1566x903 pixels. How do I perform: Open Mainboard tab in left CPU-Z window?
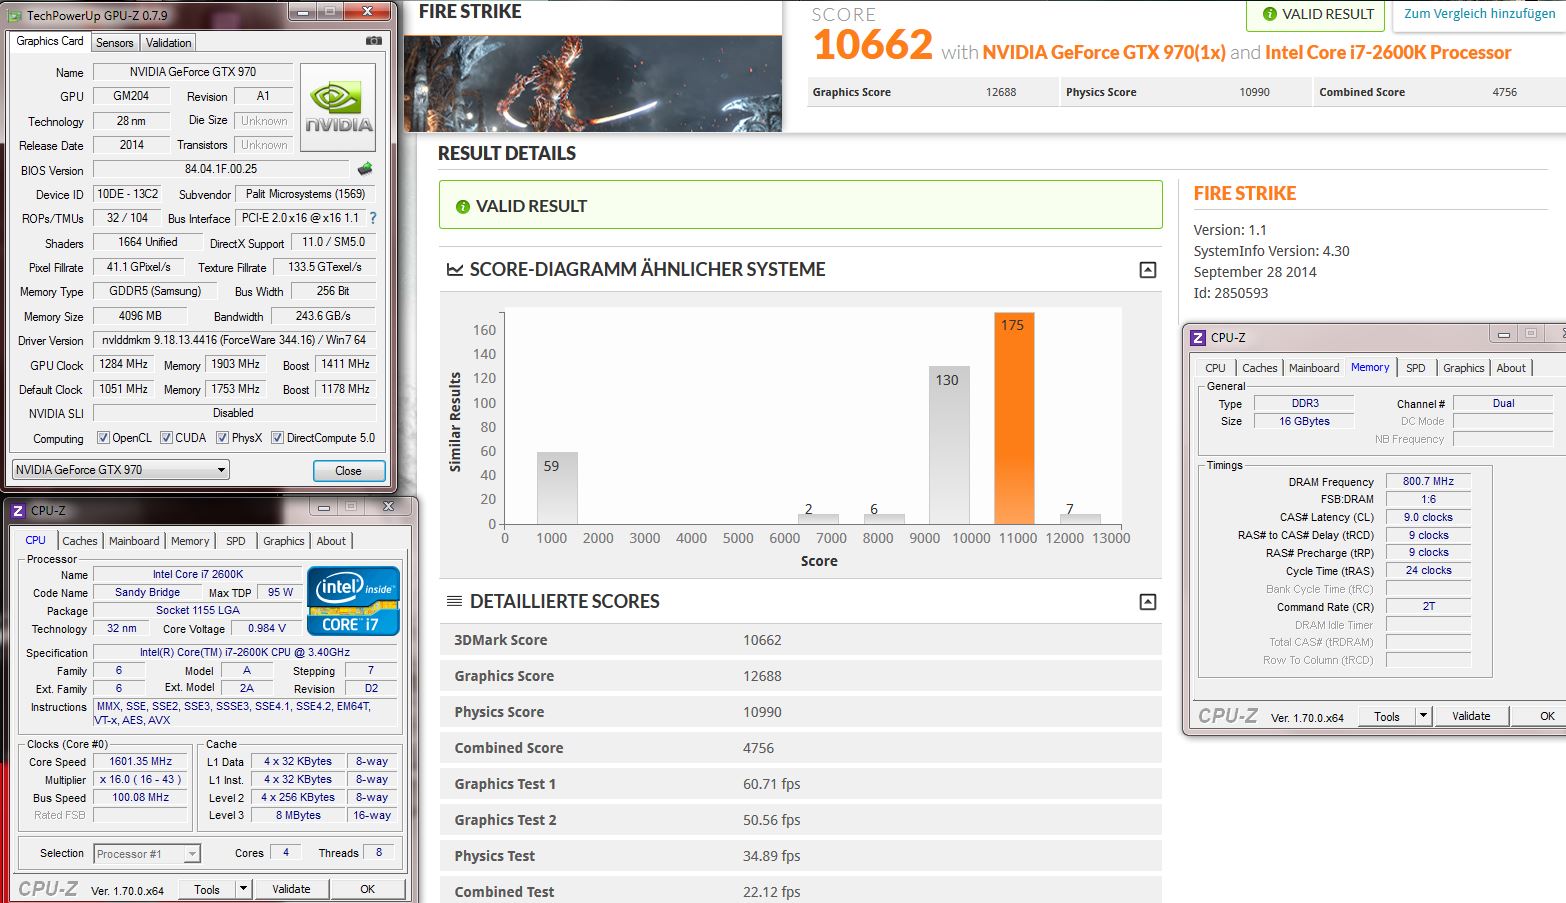(x=134, y=541)
